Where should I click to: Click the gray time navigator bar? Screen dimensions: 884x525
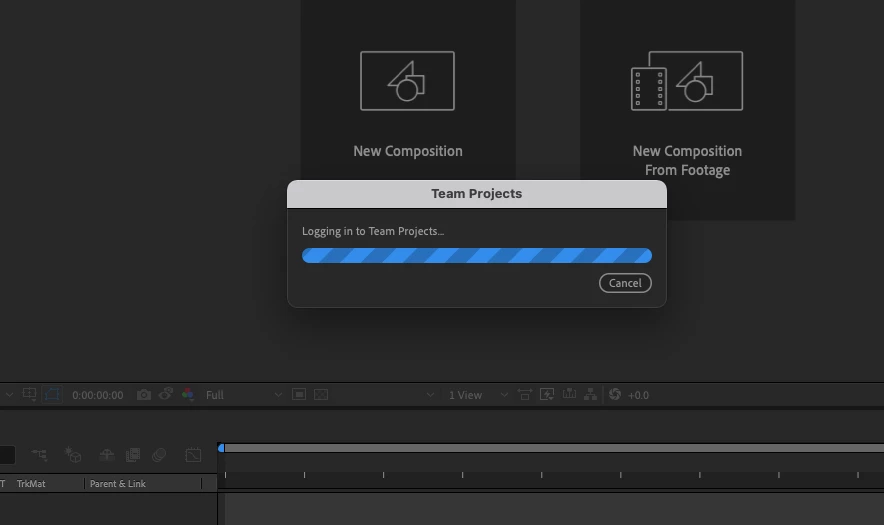point(554,448)
